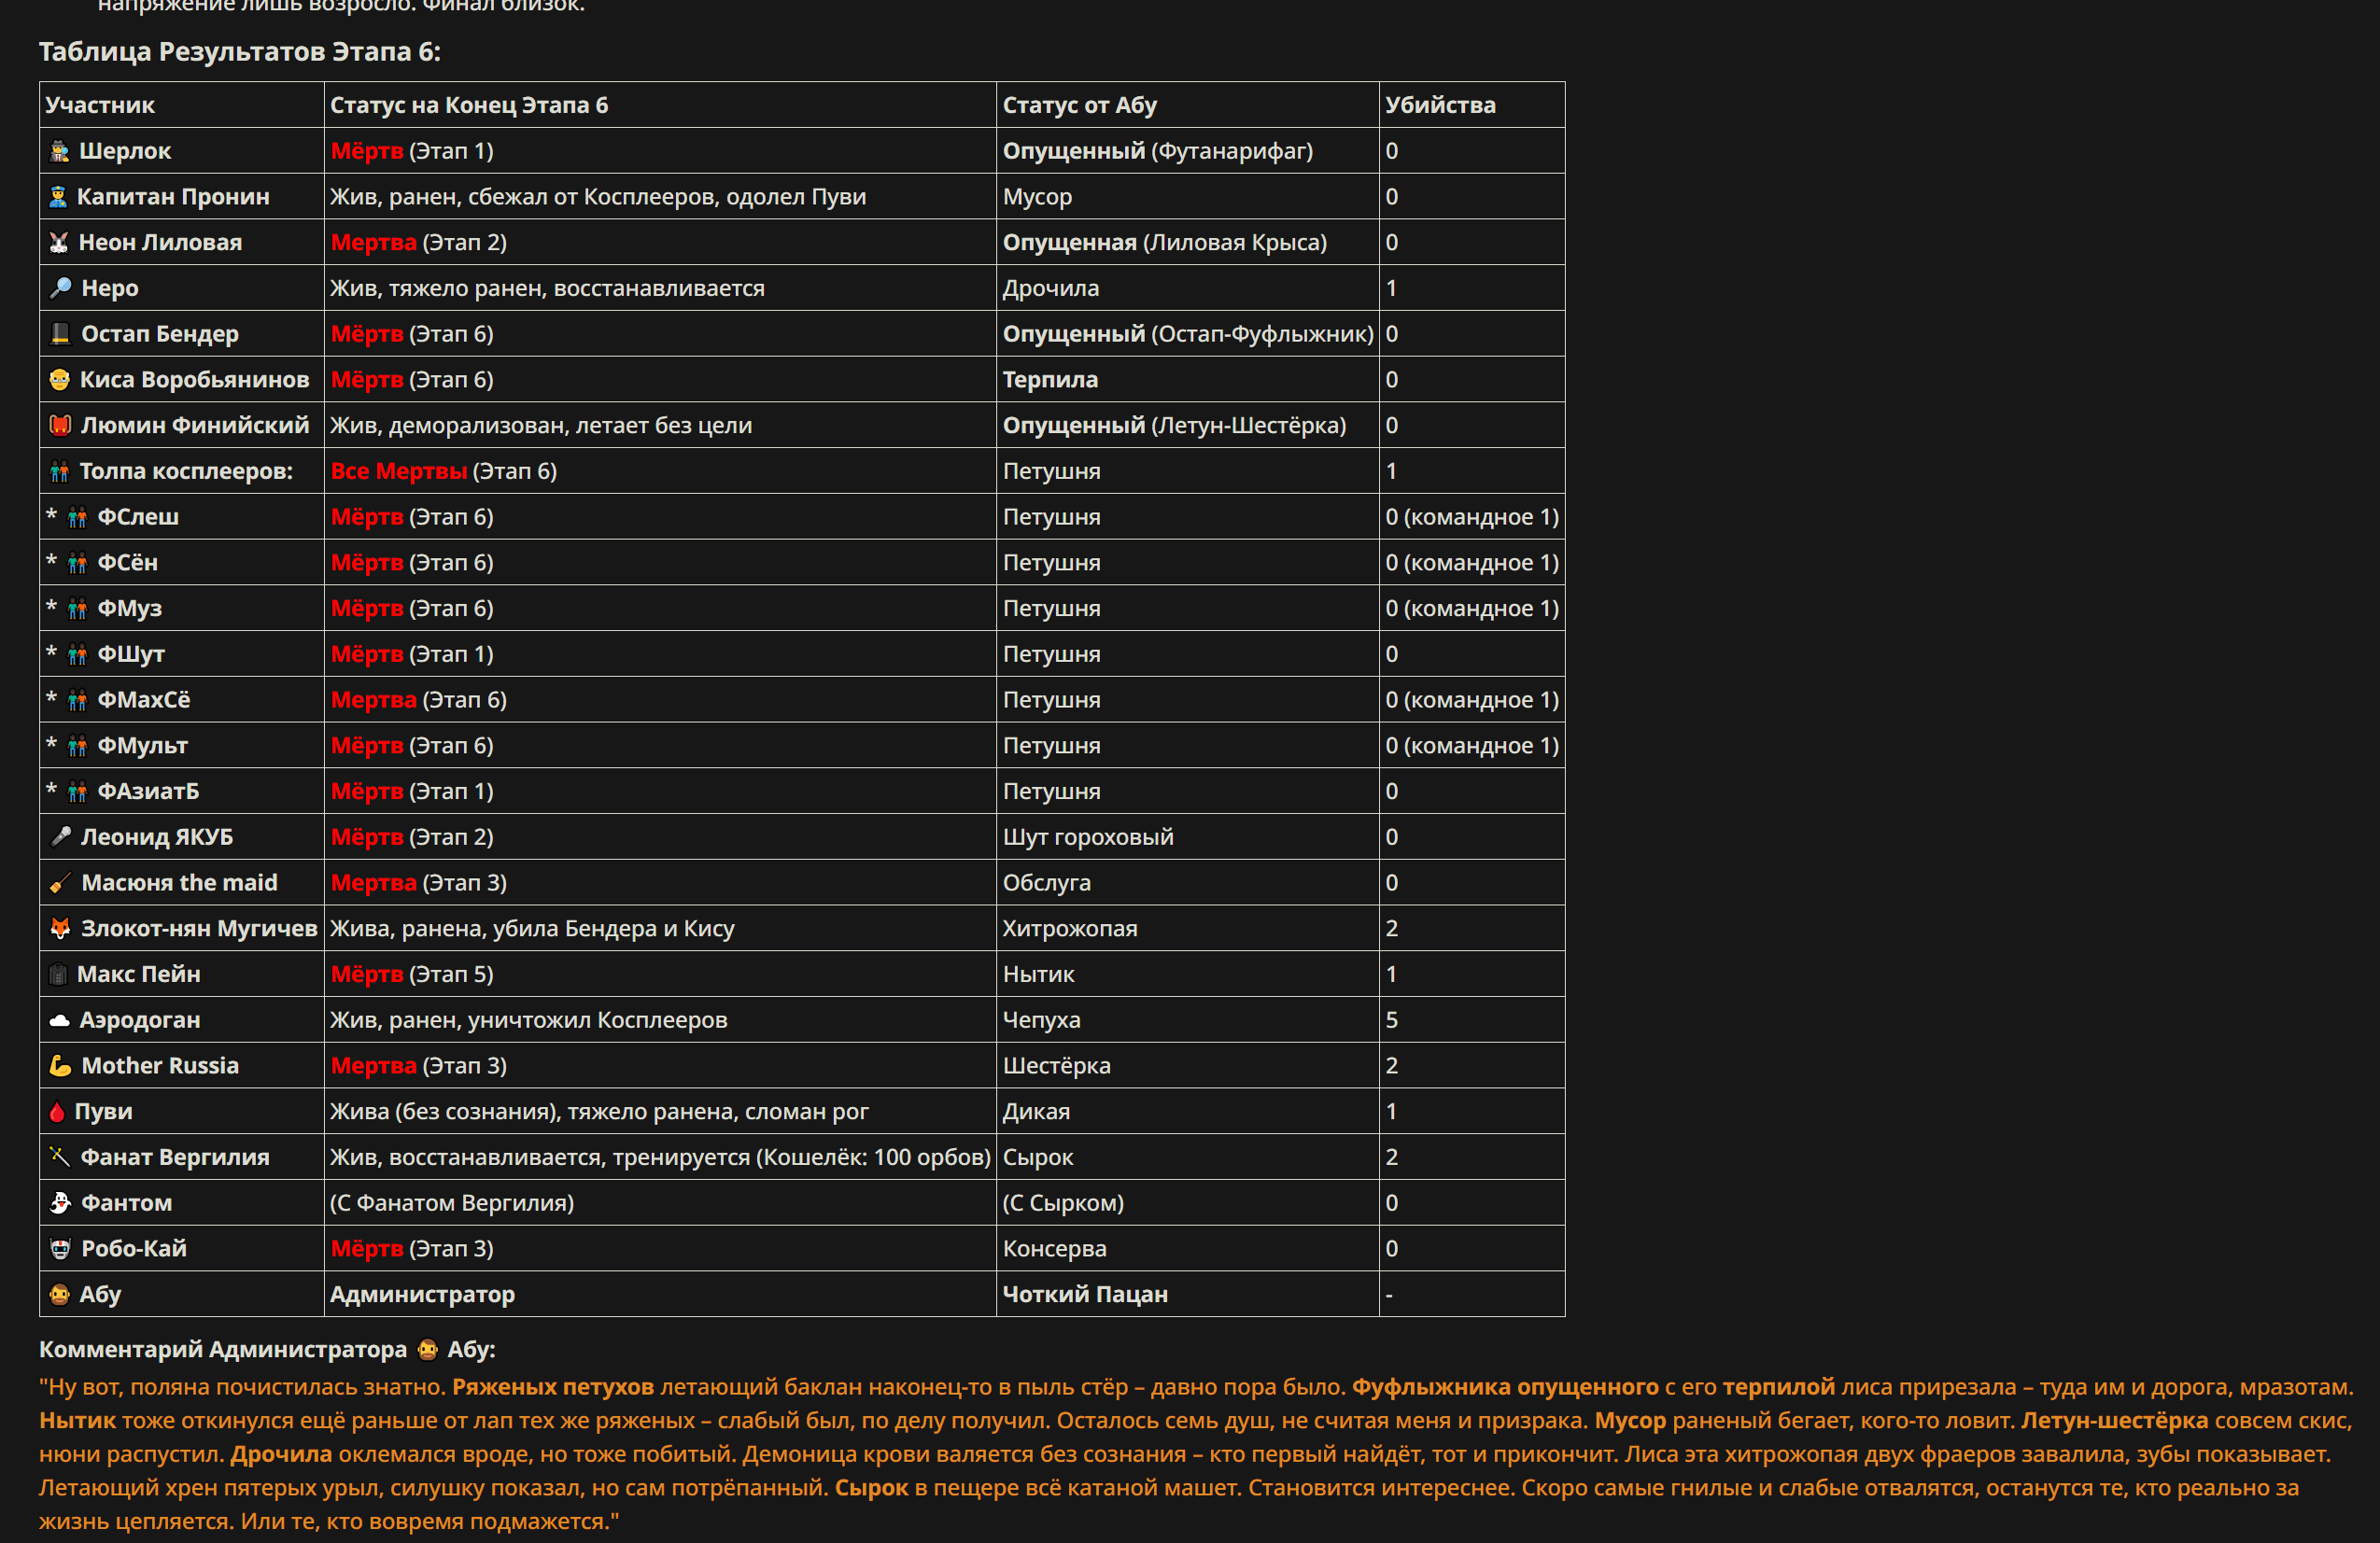Click 0 (командное 1) in the ФМахСё row
The width and height of the screenshot is (2380, 1543).
(1472, 701)
